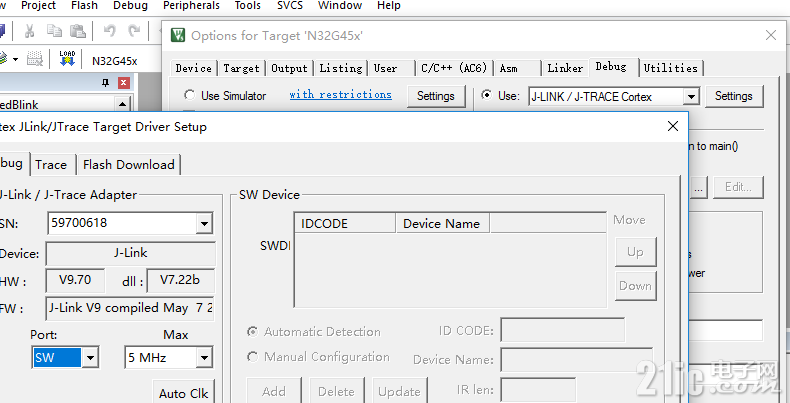This screenshot has width=790, height=403.
Task: Open the Tools menu
Action: (247, 6)
